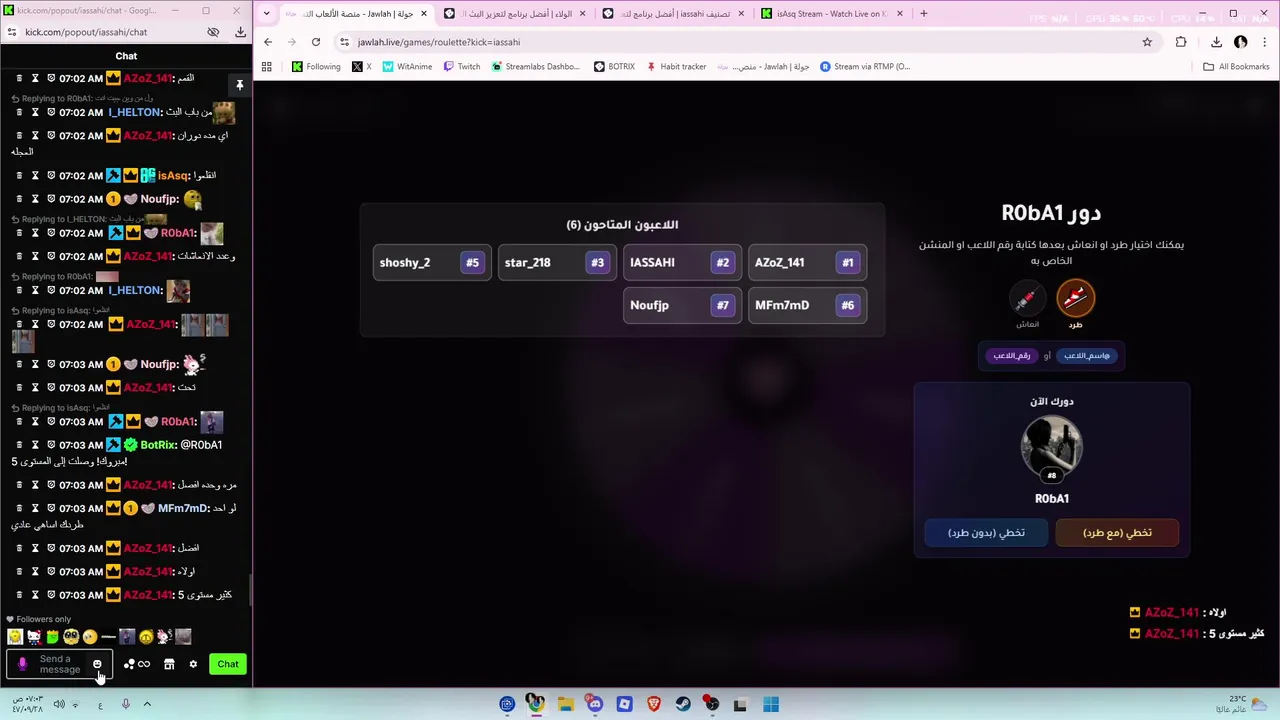Image resolution: width=1280 pixels, height=720 pixels.
Task: Open the Streamlabs Dashboard bookmark
Action: (x=535, y=67)
